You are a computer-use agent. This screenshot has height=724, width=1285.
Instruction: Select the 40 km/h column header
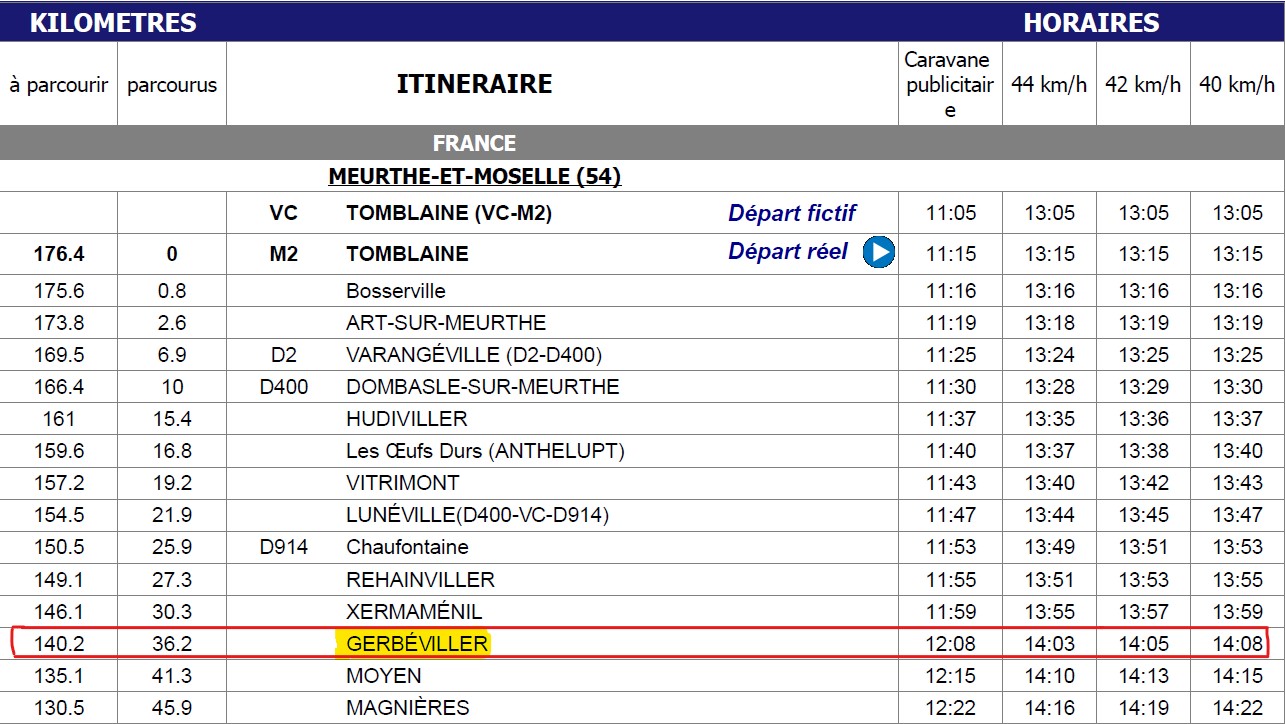click(x=1237, y=85)
